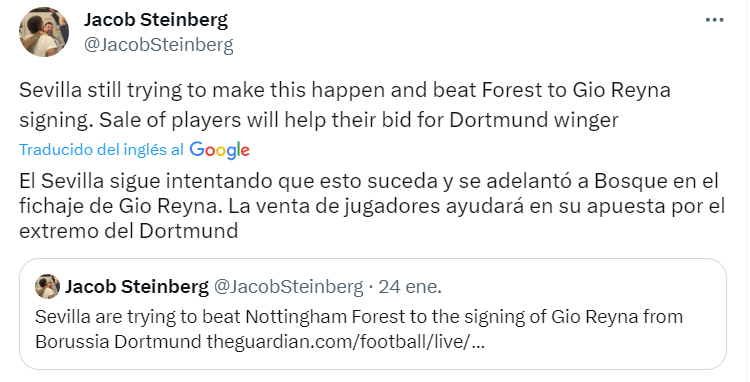Image resolution: width=750 pixels, height=382 pixels.
Task: Click the '24 ene.' date on quoted tweet
Action: click(410, 287)
